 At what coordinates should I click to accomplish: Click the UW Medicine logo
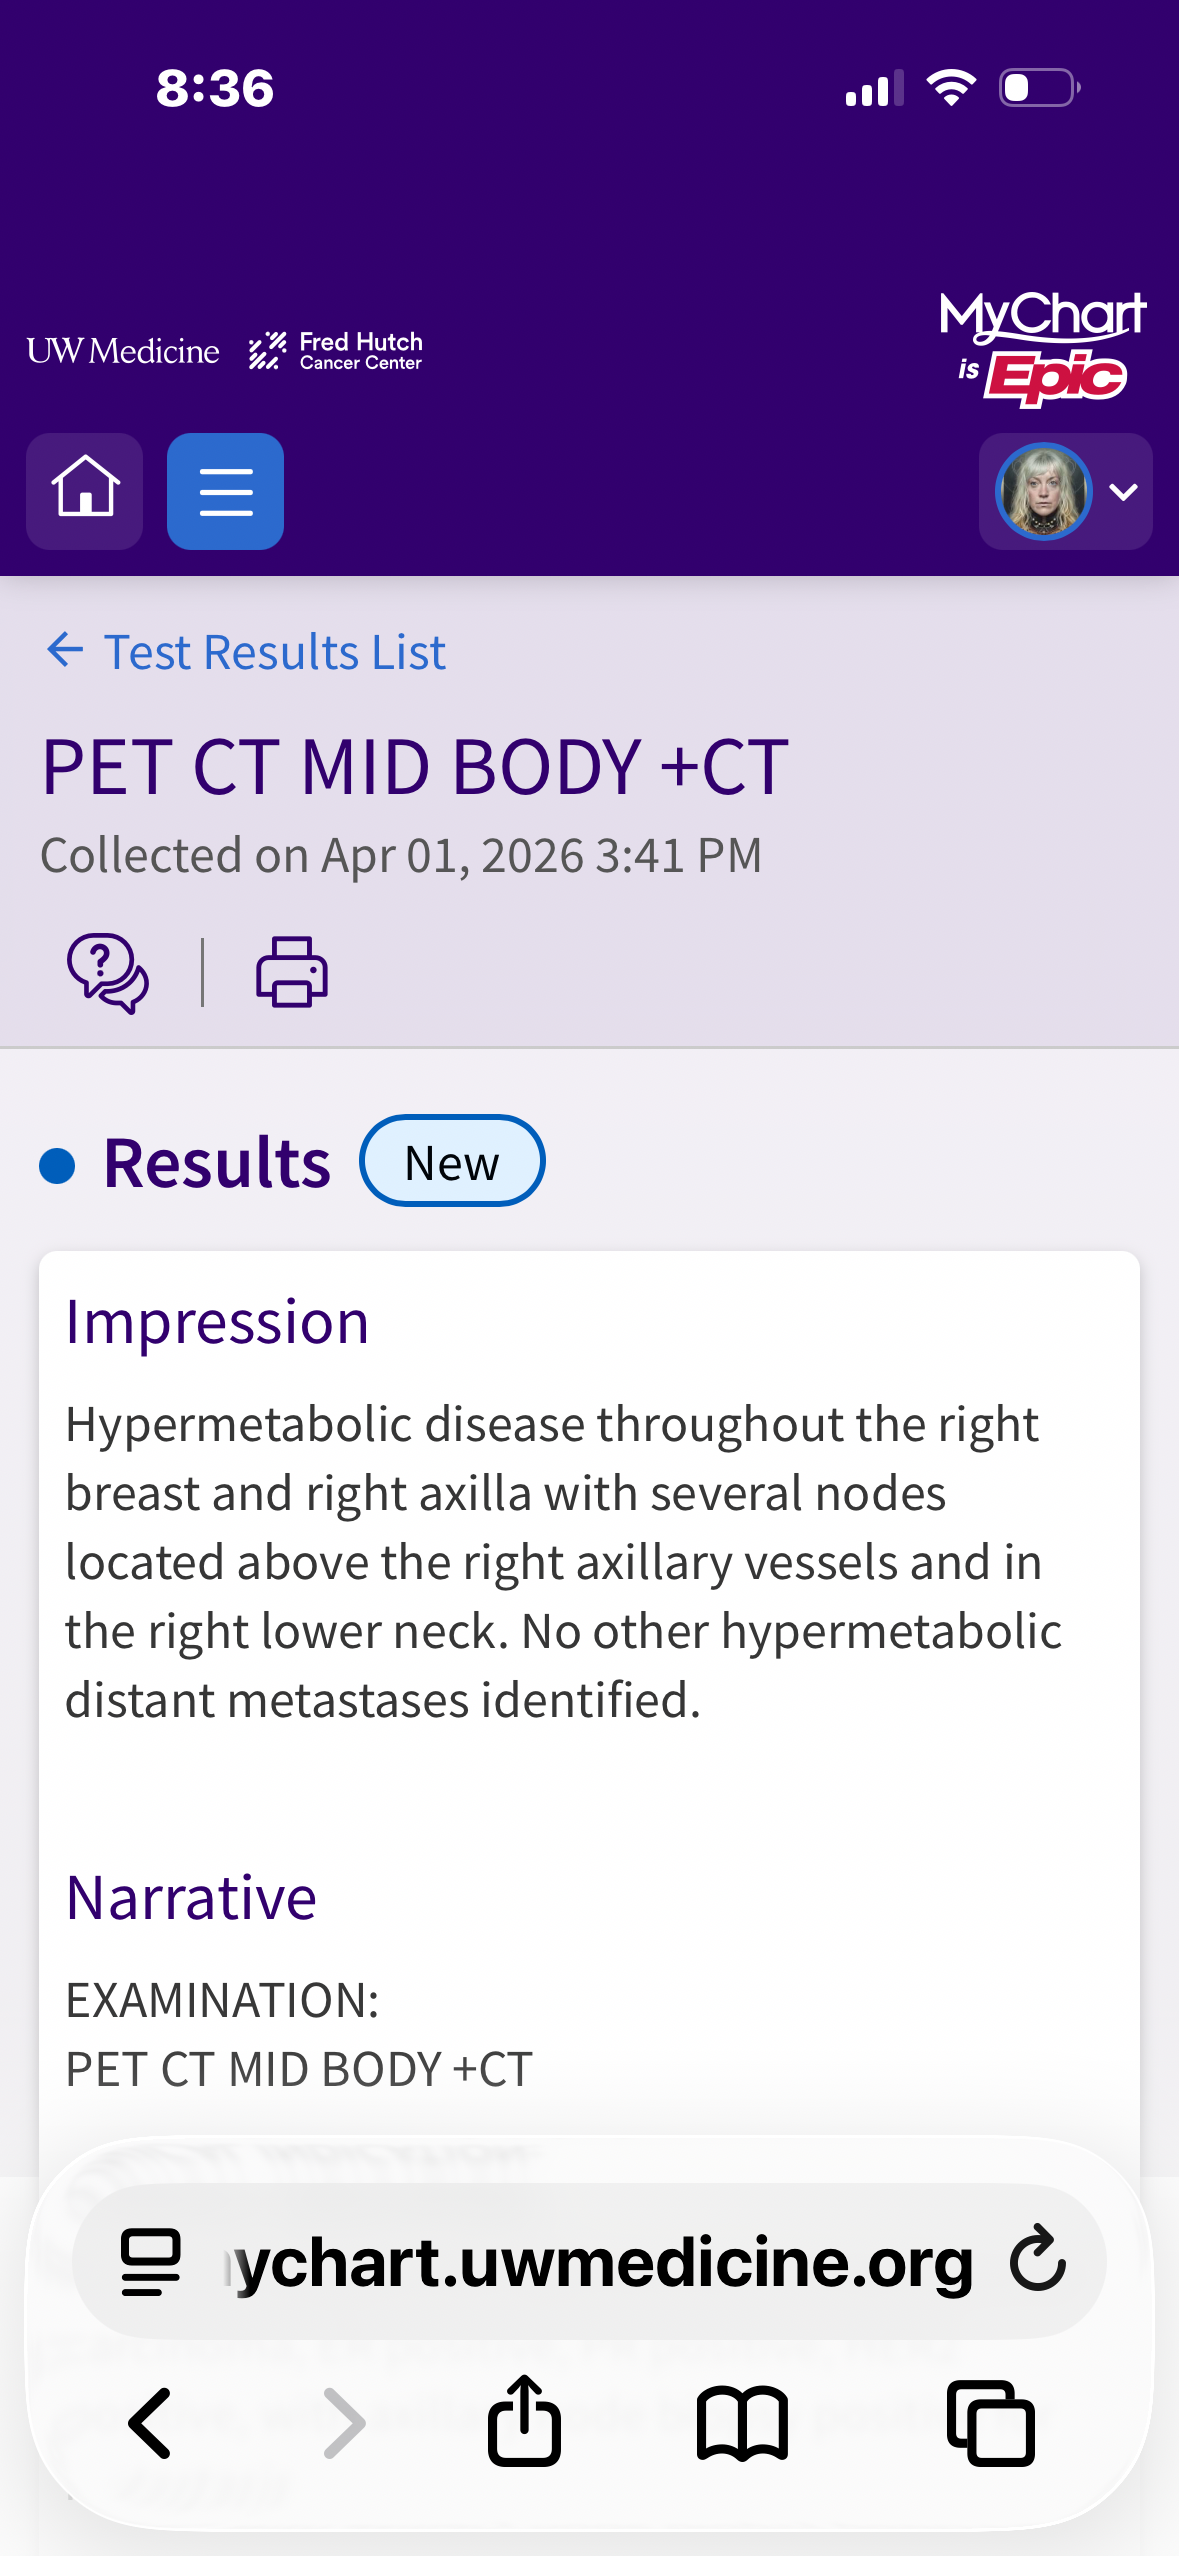pyautogui.click(x=123, y=351)
